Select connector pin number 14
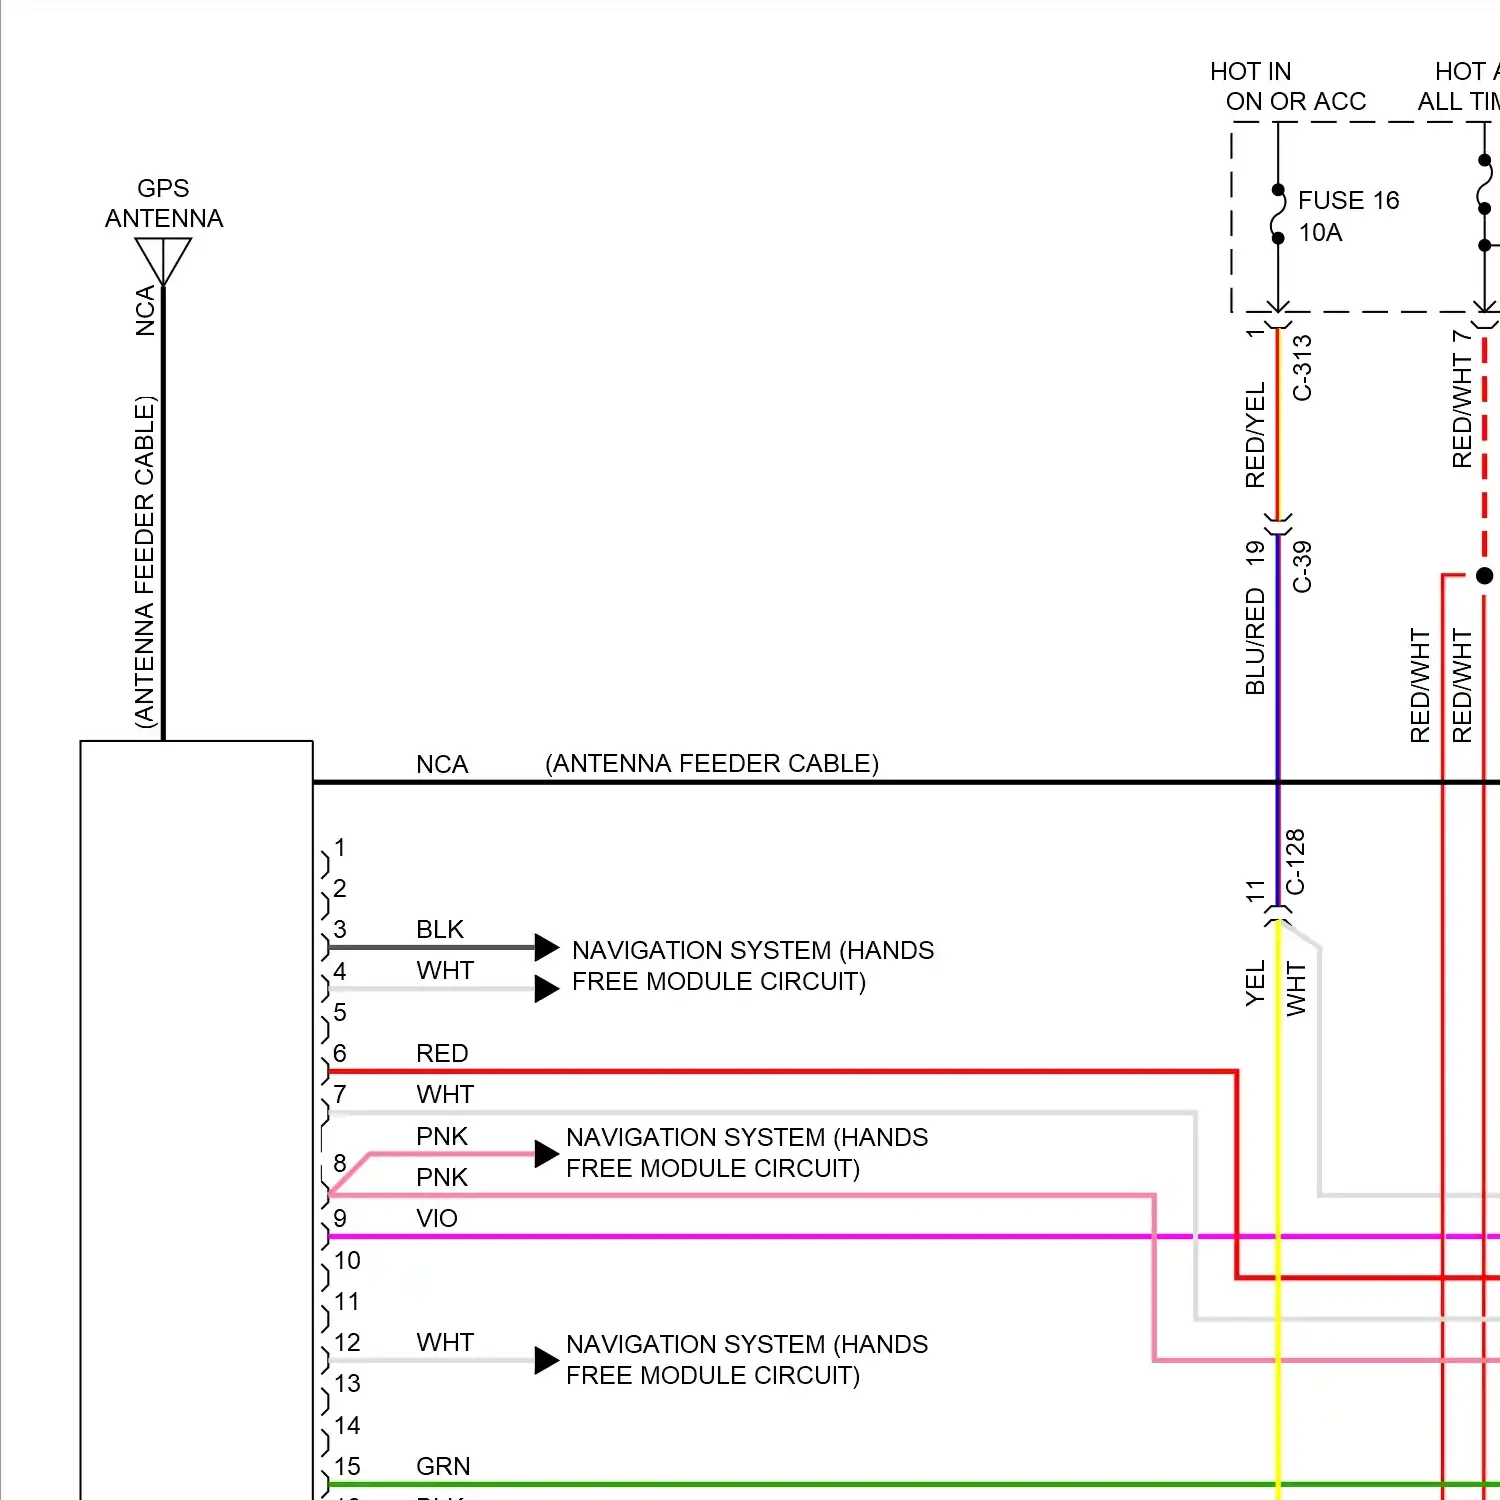1500x1500 pixels. 347,1426
